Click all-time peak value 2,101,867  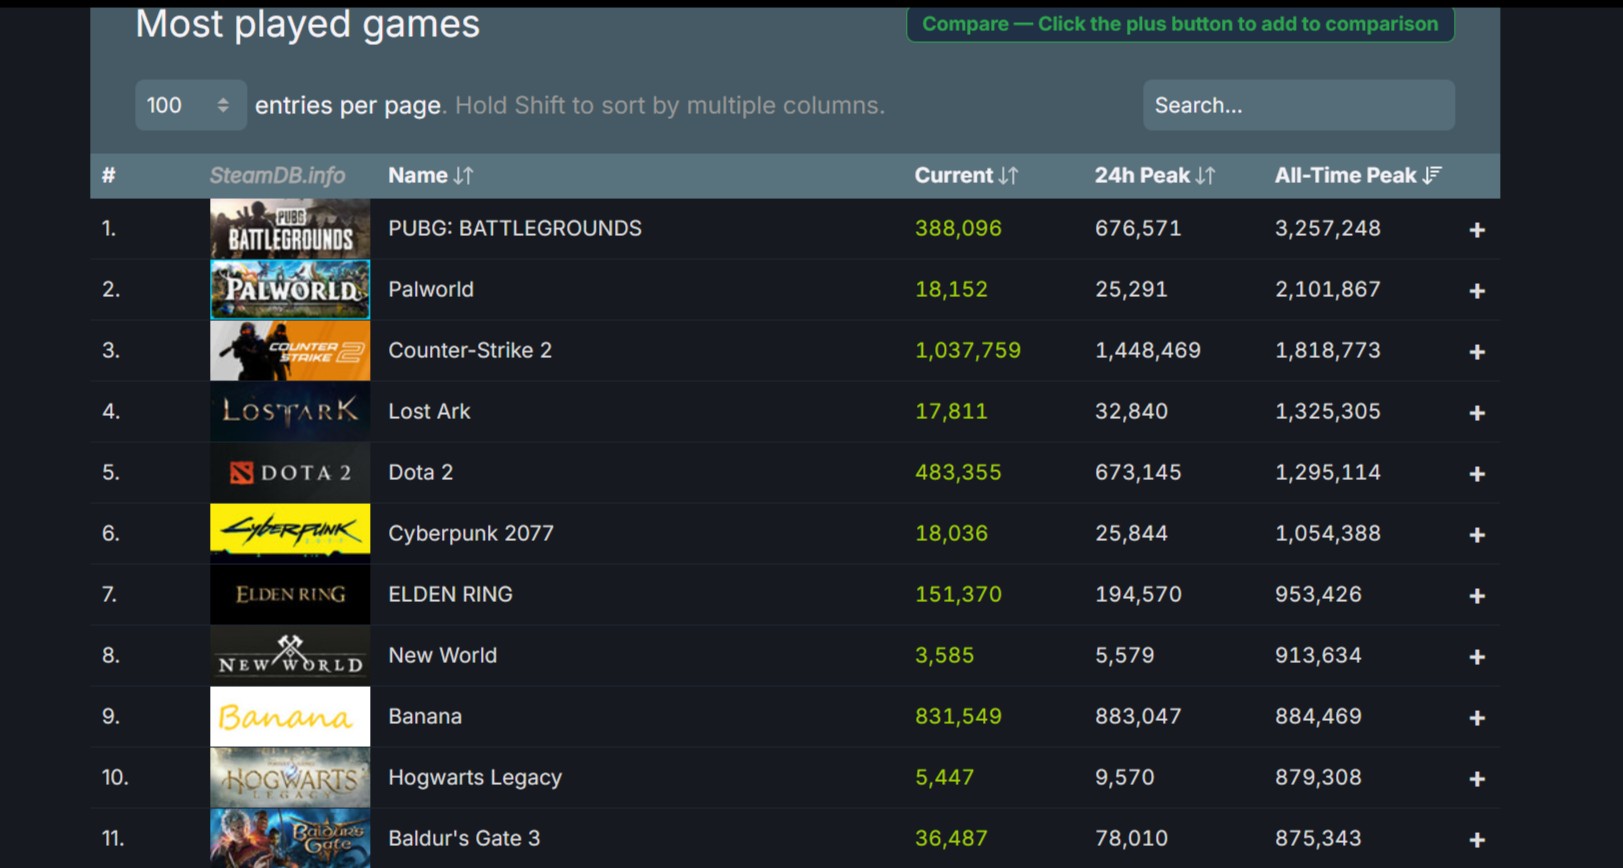pyautogui.click(x=1328, y=290)
